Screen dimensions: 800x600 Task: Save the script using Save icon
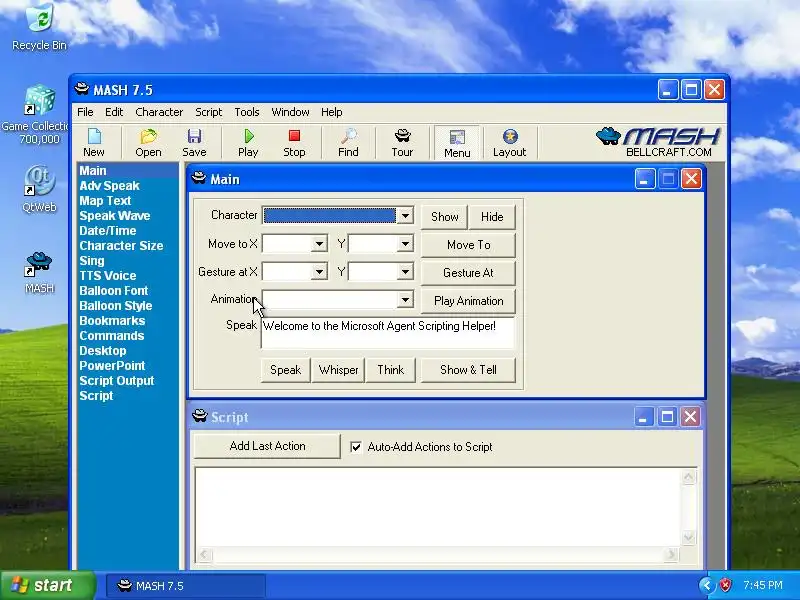(x=194, y=143)
